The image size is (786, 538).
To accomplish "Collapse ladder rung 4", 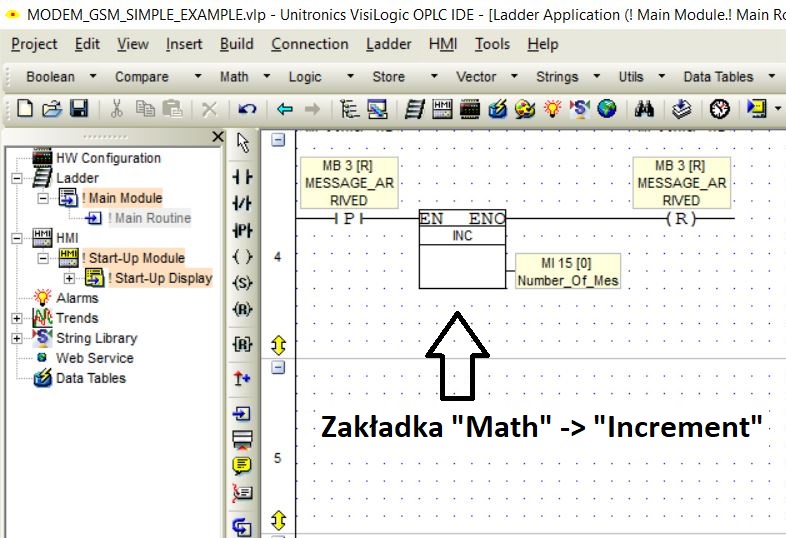I will [x=278, y=139].
